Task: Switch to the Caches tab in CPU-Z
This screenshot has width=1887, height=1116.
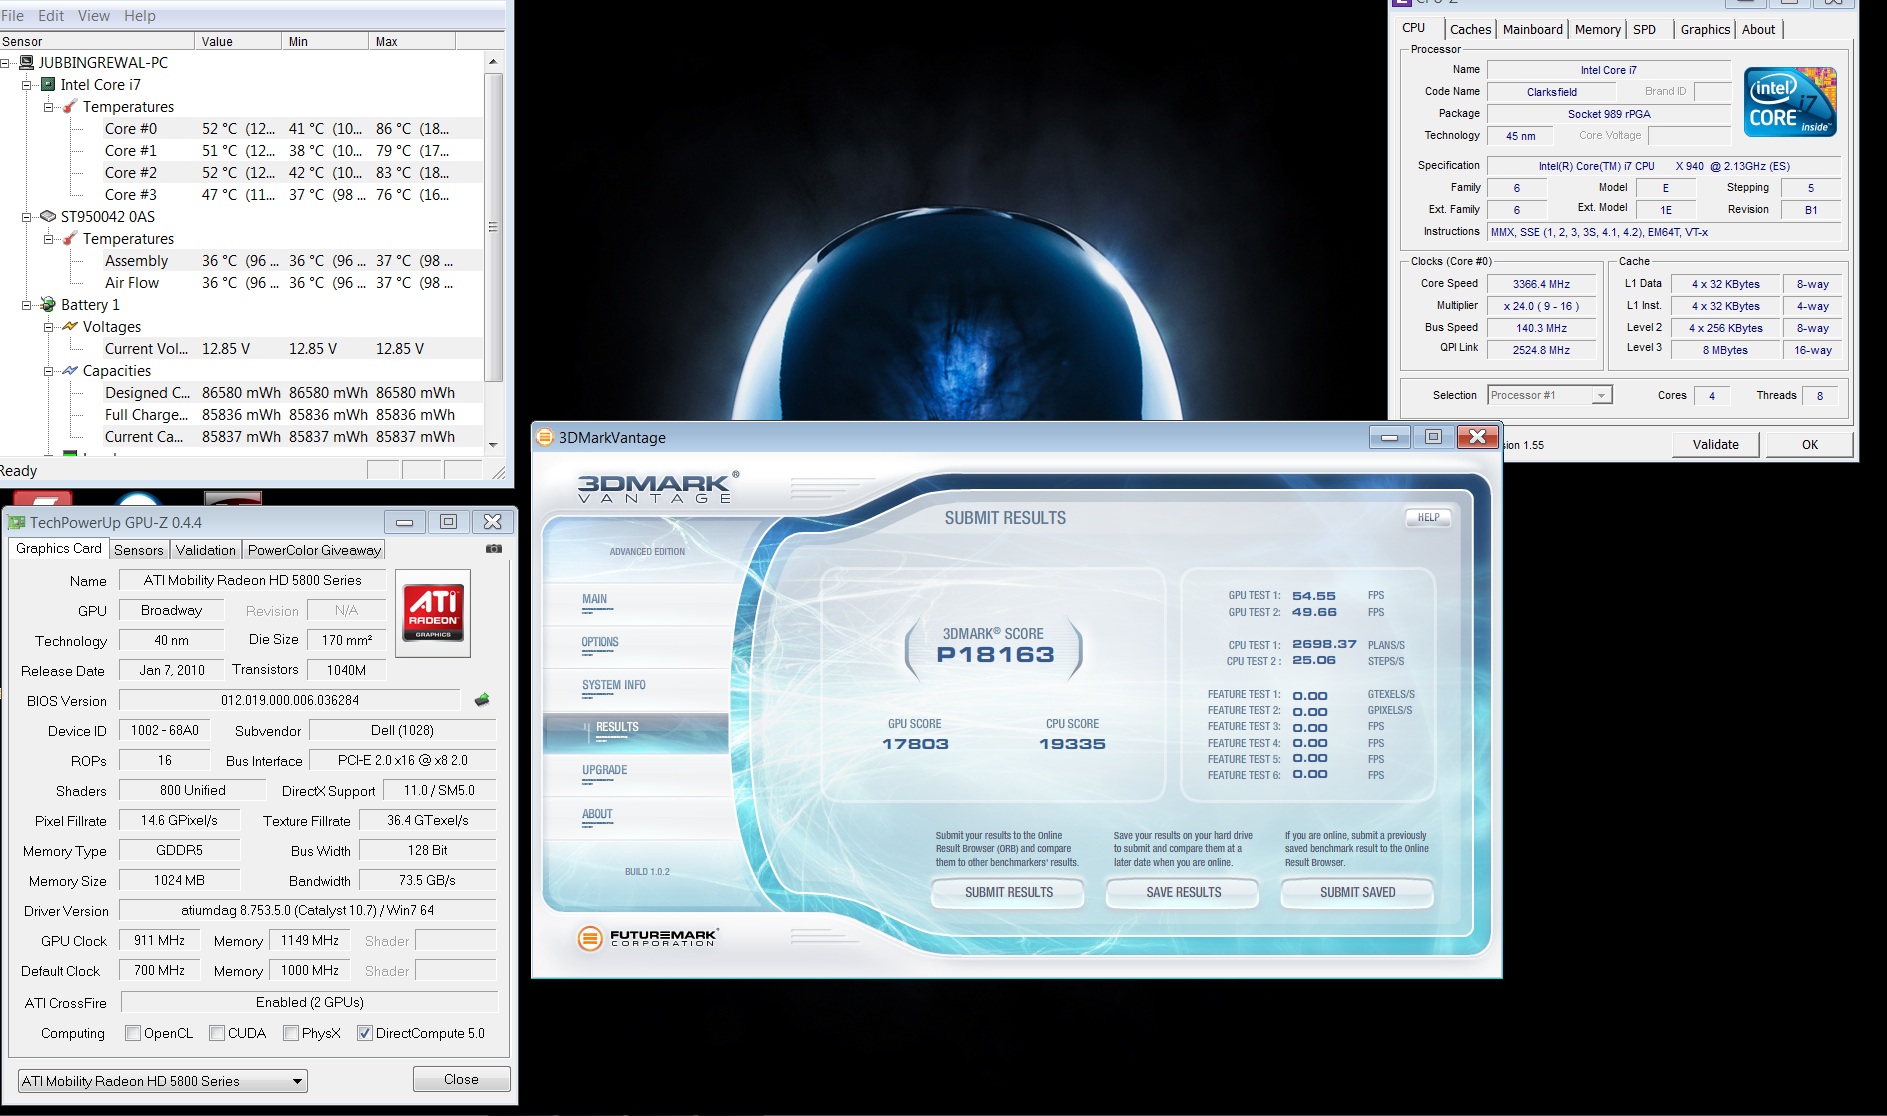Action: [1470, 30]
